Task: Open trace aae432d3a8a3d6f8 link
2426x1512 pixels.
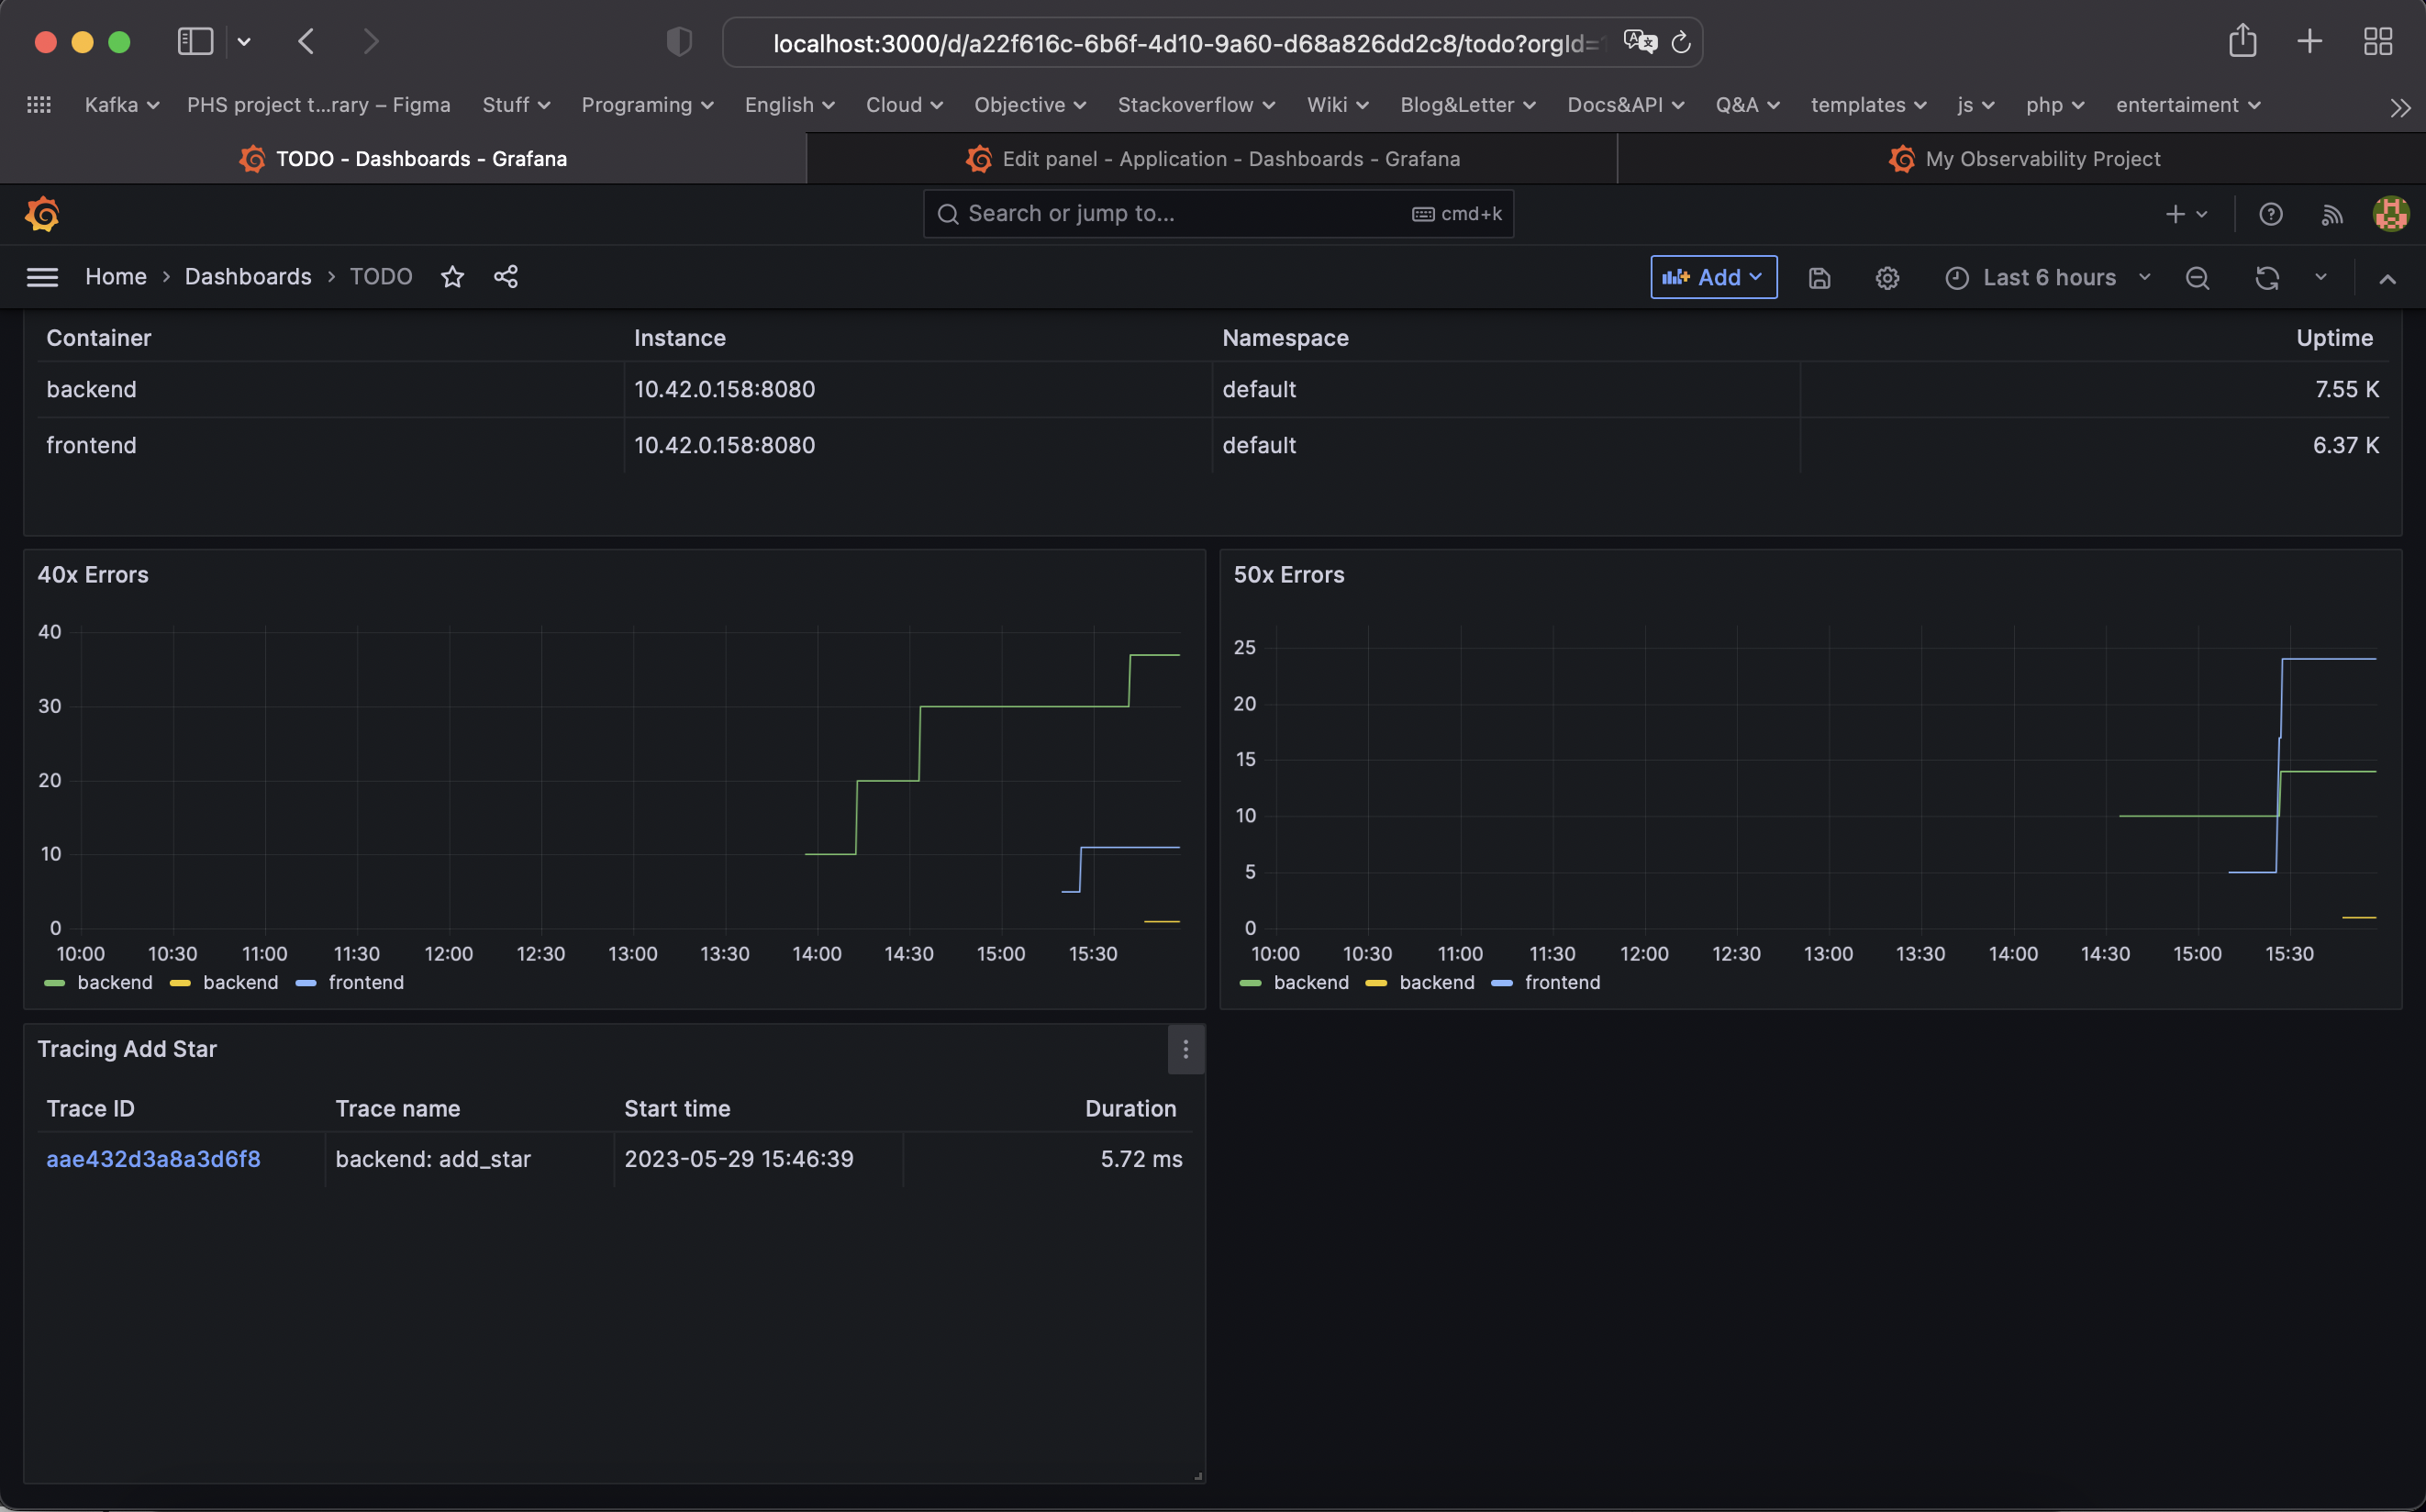Action: click(153, 1159)
